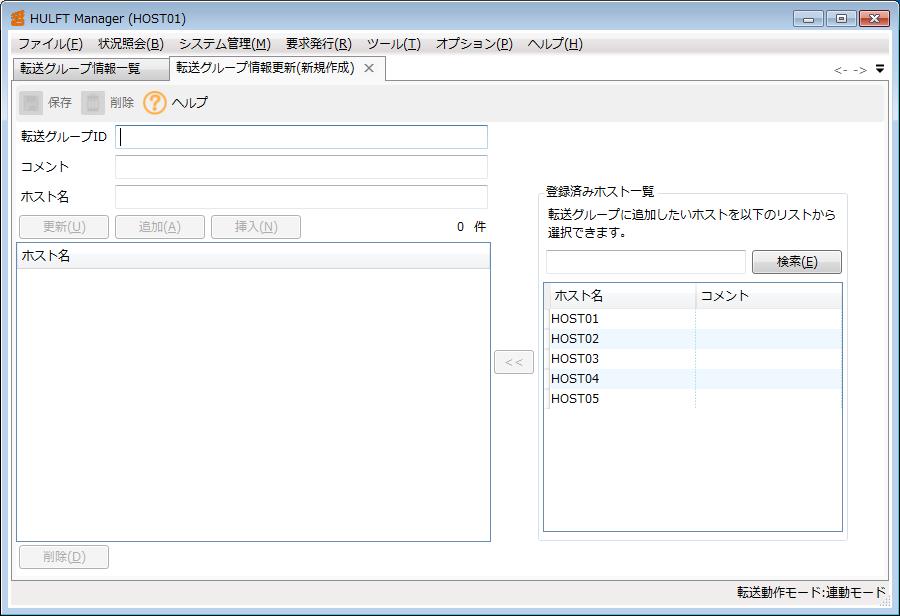900x616 pixels.
Task: Close the transfer group update tab
Action: (x=369, y=68)
